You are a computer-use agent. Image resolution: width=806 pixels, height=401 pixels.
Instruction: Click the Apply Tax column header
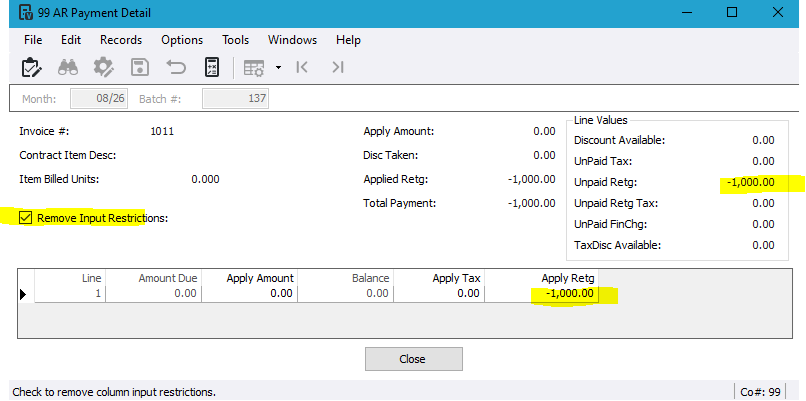[439, 278]
